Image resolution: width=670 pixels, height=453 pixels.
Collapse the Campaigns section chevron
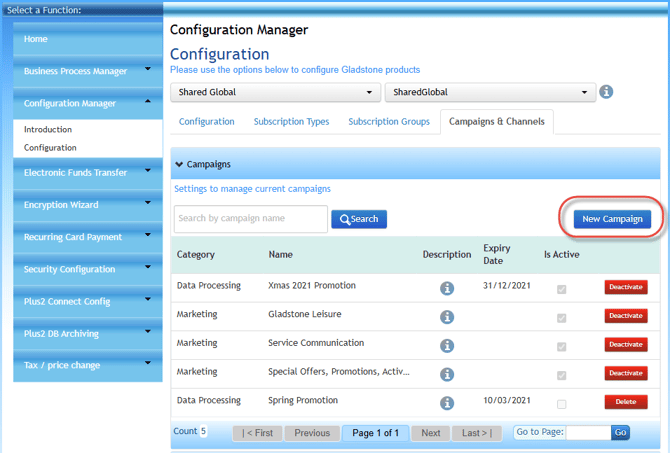coord(179,164)
